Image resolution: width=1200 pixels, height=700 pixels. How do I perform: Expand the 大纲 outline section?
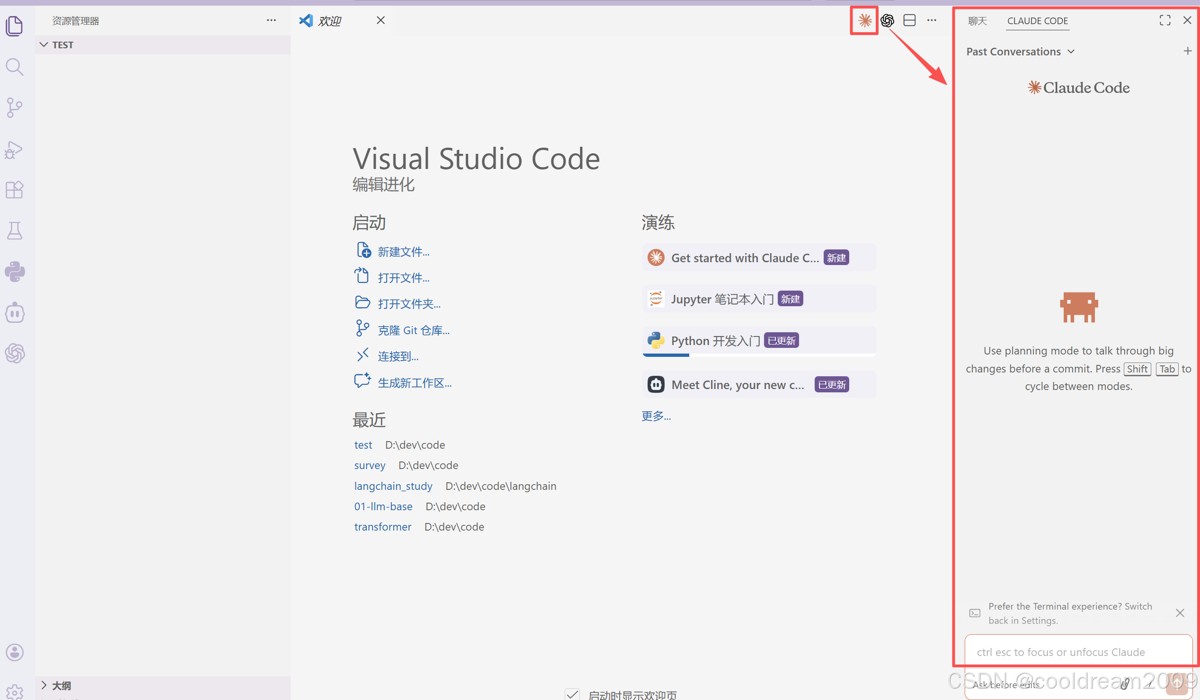coord(57,686)
